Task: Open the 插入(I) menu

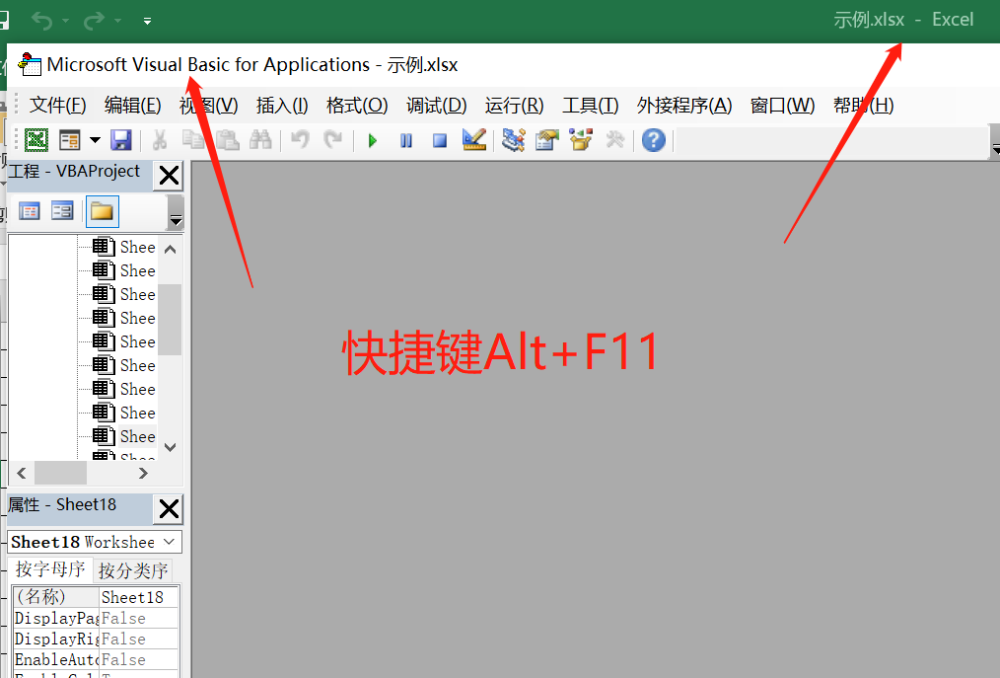Action: (x=282, y=105)
